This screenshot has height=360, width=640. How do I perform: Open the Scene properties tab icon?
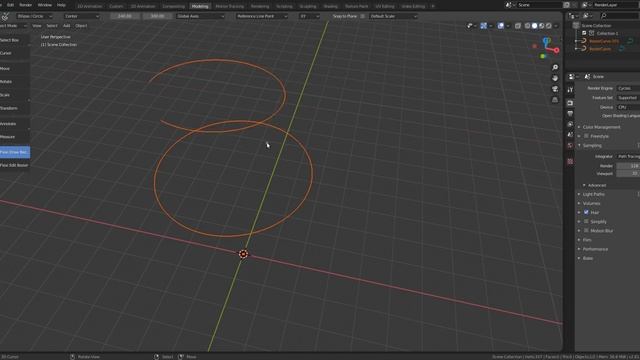coord(570,135)
